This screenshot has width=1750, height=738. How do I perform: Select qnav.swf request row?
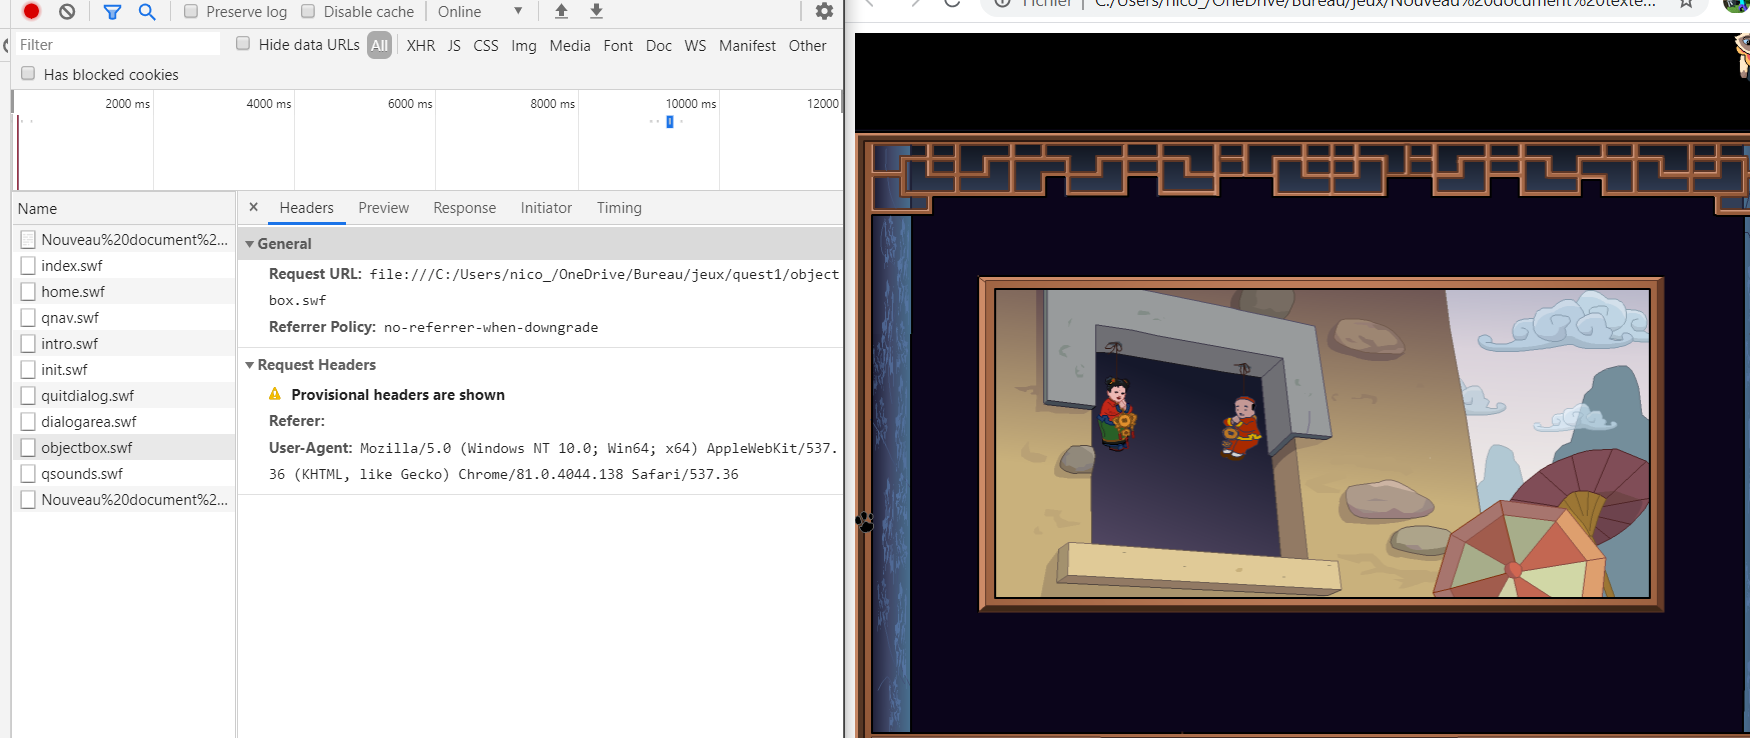124,317
